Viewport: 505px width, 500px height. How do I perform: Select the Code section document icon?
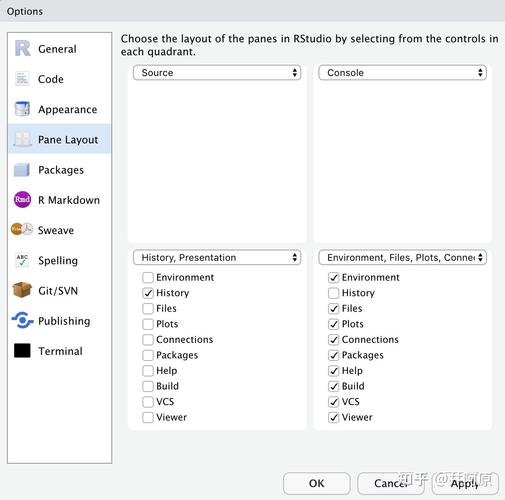[22, 79]
